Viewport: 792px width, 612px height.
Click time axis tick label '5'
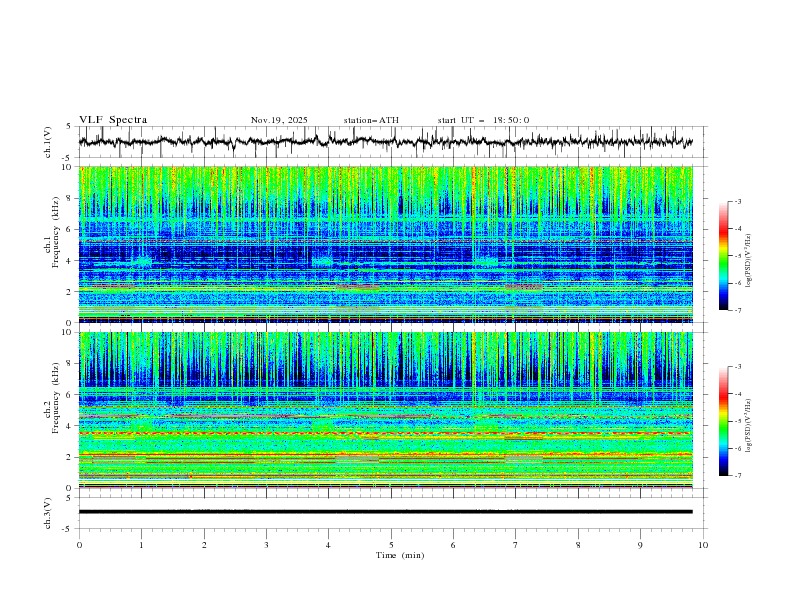pyautogui.click(x=391, y=545)
